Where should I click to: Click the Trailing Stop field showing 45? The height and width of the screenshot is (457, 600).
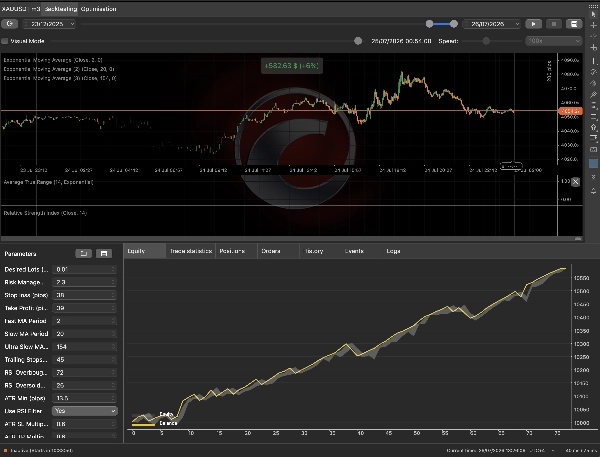[84, 360]
